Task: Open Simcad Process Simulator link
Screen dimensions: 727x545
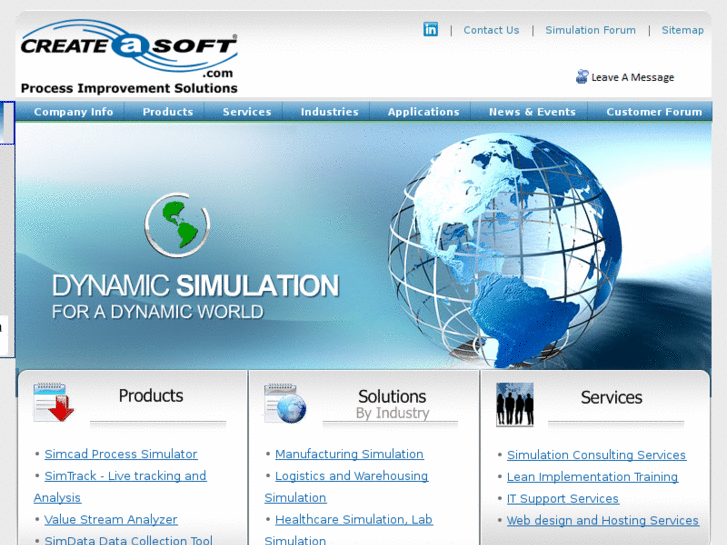Action: (121, 454)
